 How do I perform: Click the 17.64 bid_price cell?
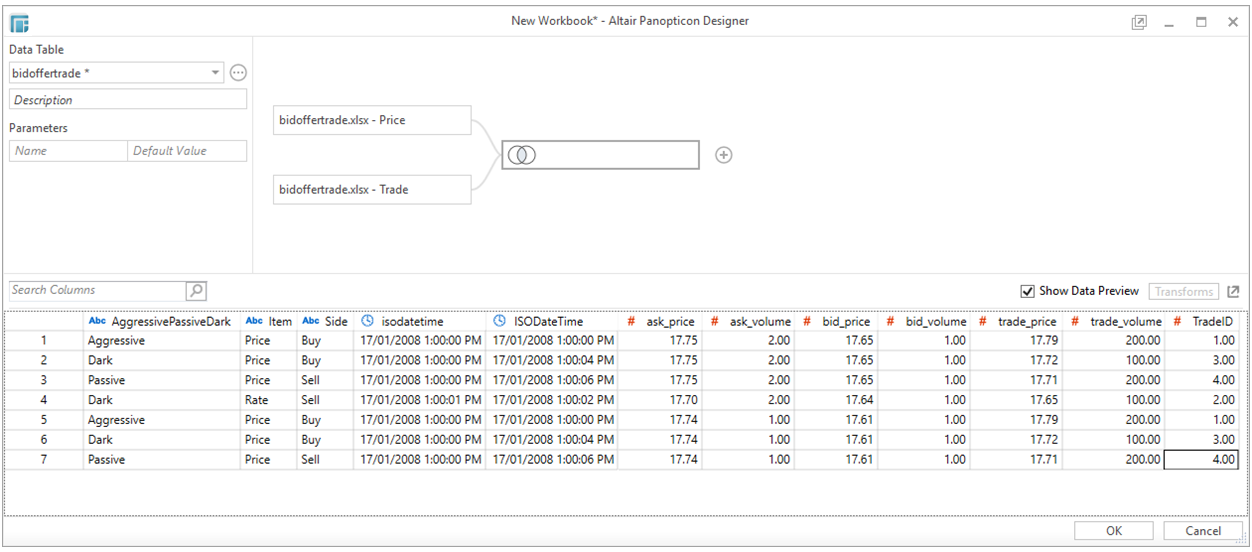click(835, 400)
